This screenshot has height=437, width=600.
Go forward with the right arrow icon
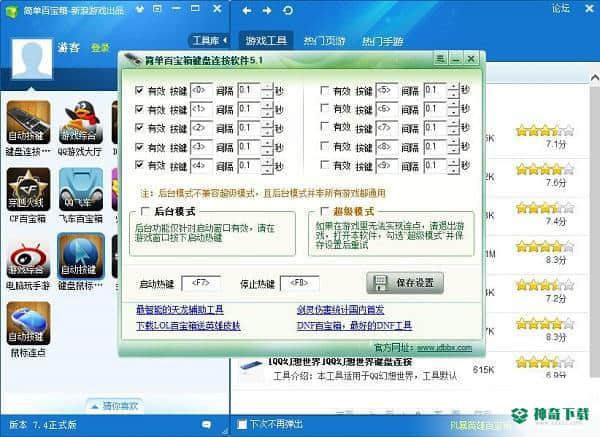(267, 11)
